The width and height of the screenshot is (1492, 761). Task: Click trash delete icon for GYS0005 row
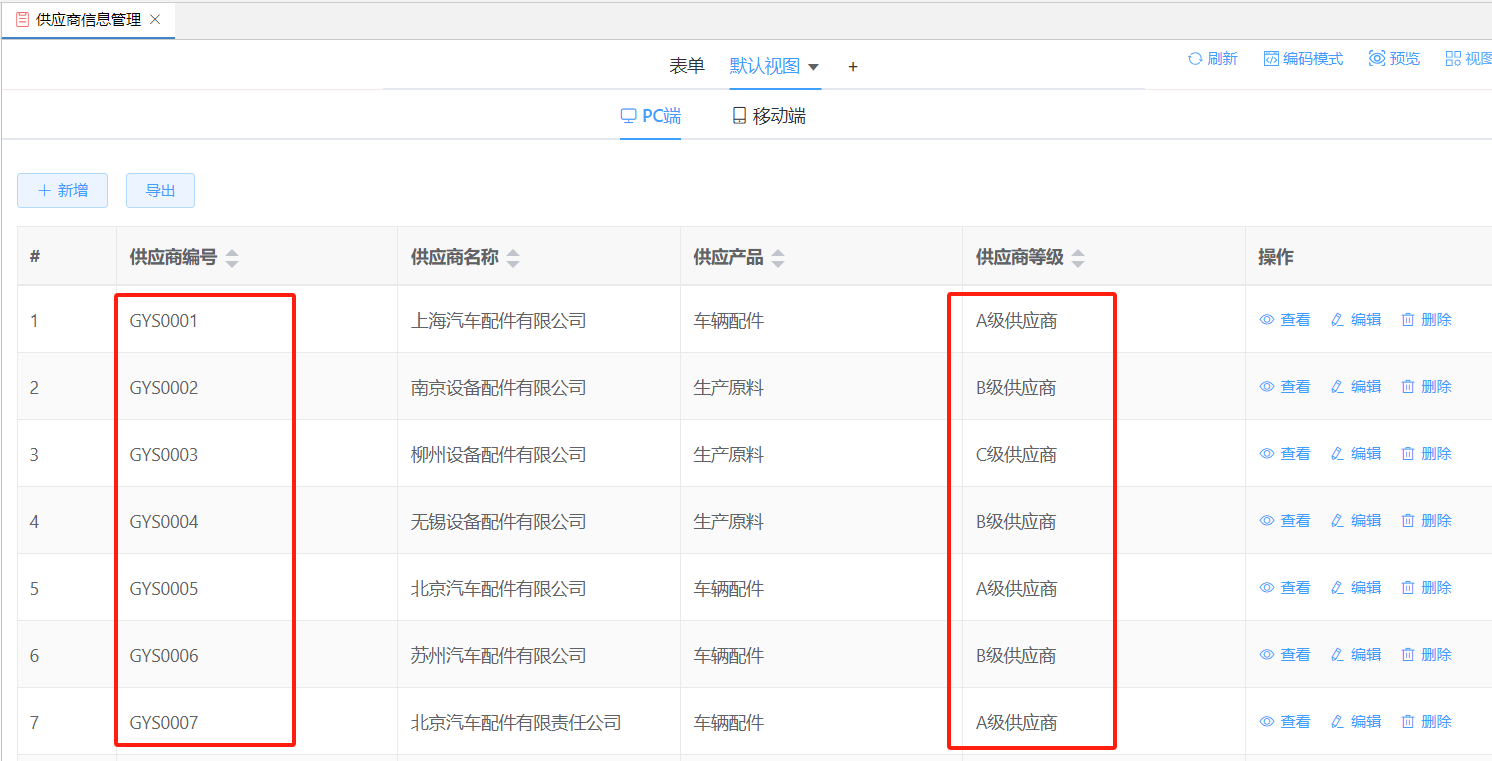click(1408, 588)
